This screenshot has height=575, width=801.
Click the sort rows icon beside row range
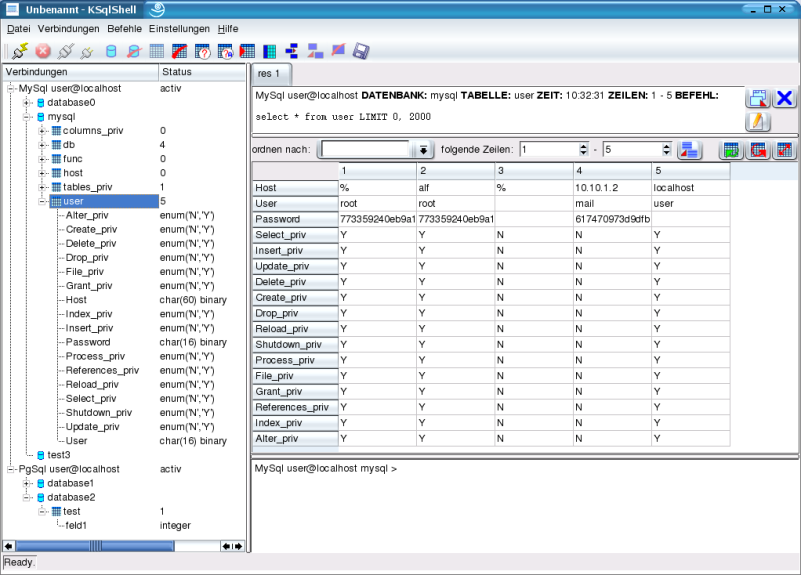coord(689,150)
